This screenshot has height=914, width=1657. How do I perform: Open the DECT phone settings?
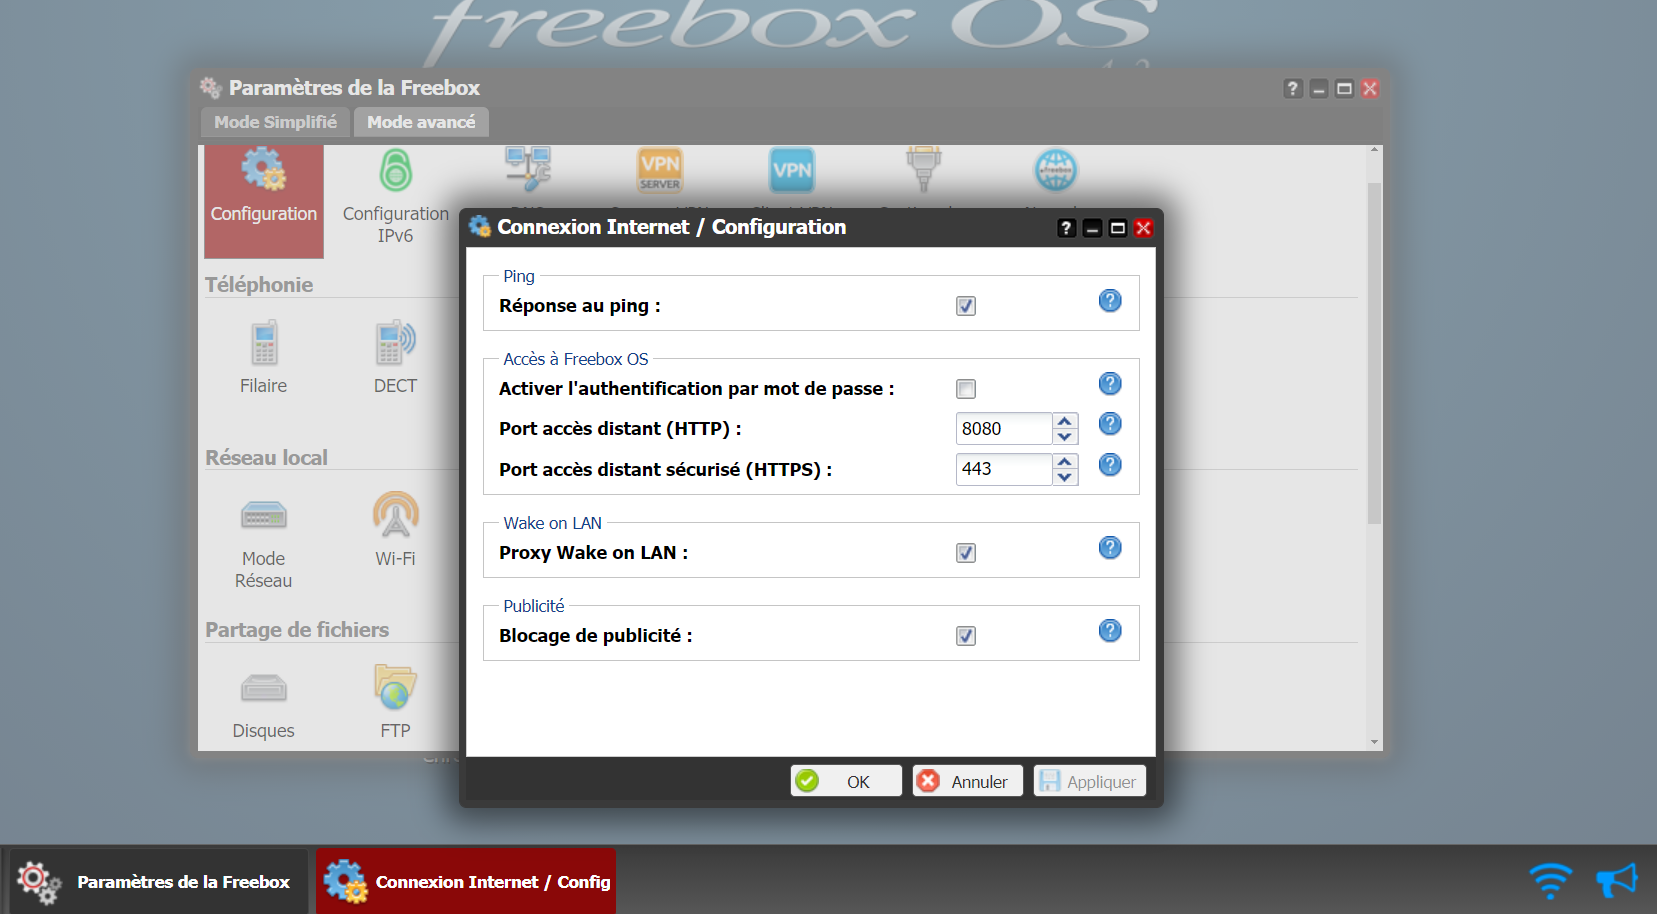coord(395,356)
